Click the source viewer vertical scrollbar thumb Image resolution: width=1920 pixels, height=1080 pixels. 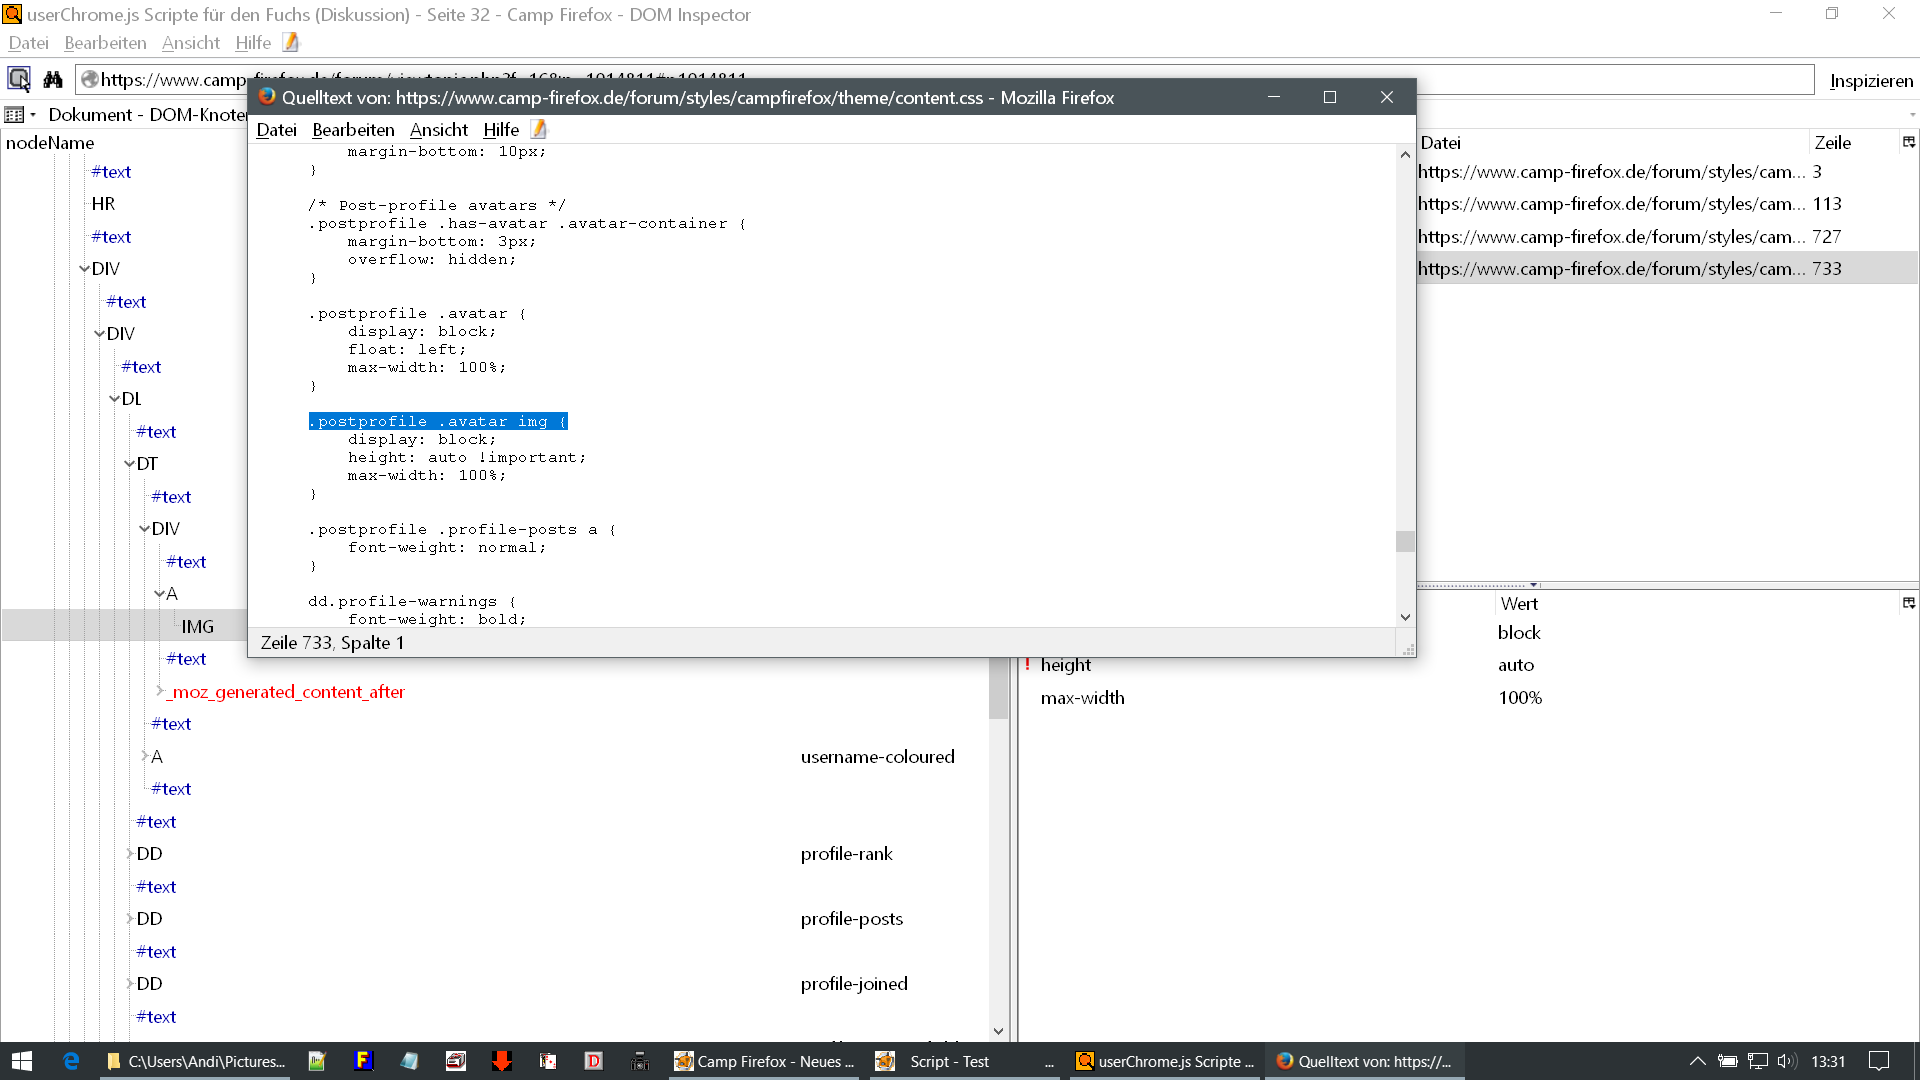(x=1405, y=541)
